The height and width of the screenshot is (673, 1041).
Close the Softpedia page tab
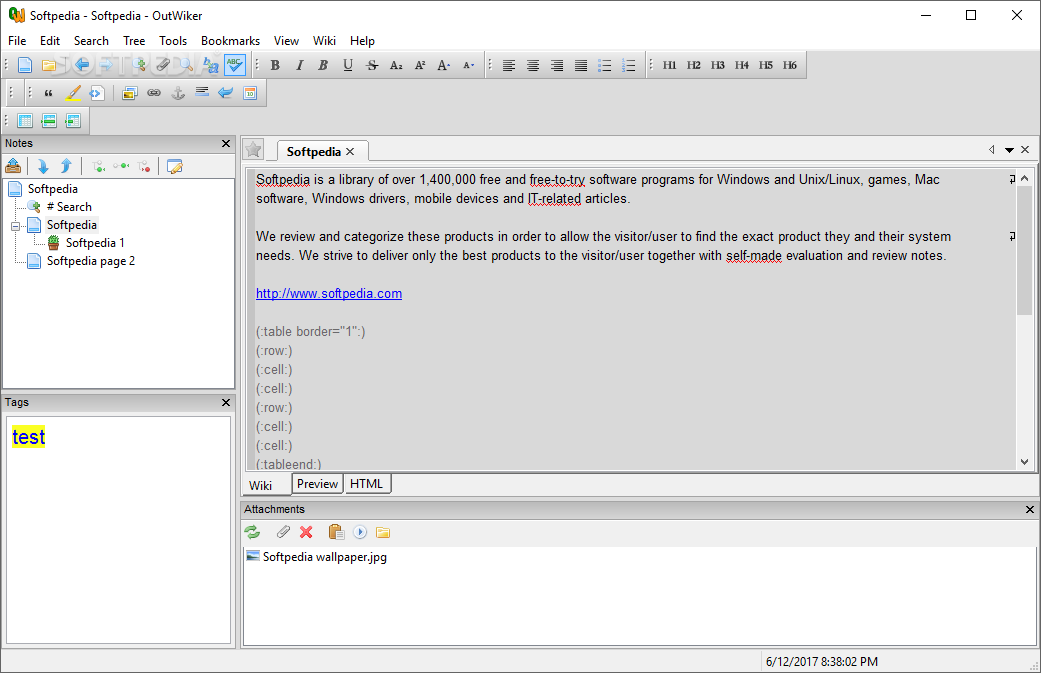pos(350,151)
